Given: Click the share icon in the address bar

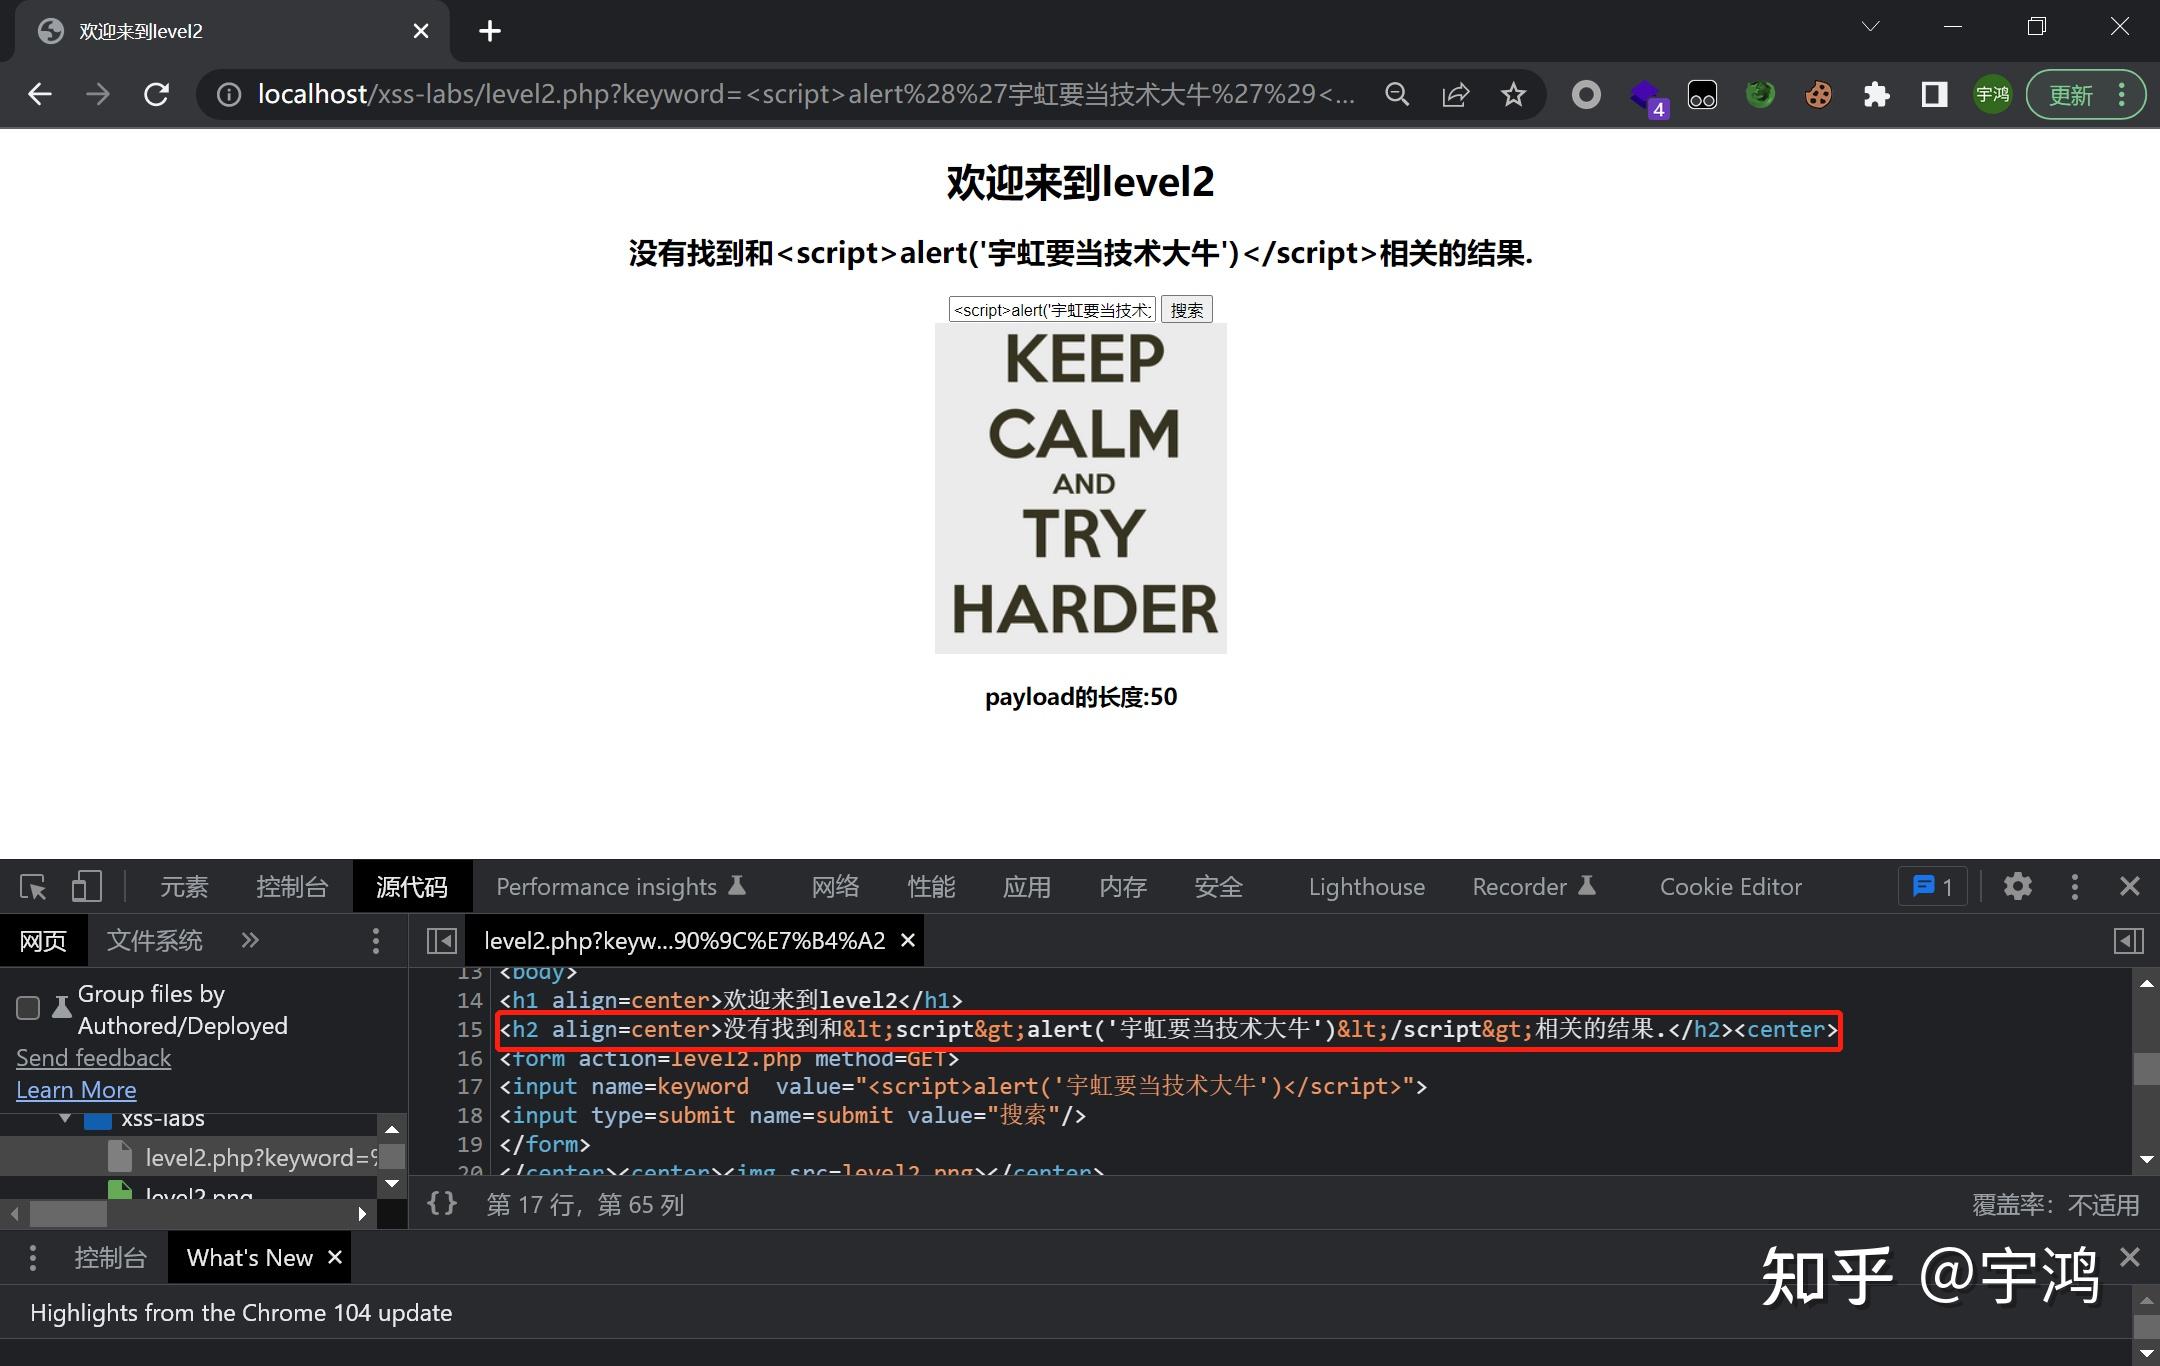Looking at the screenshot, I should click(x=1455, y=94).
